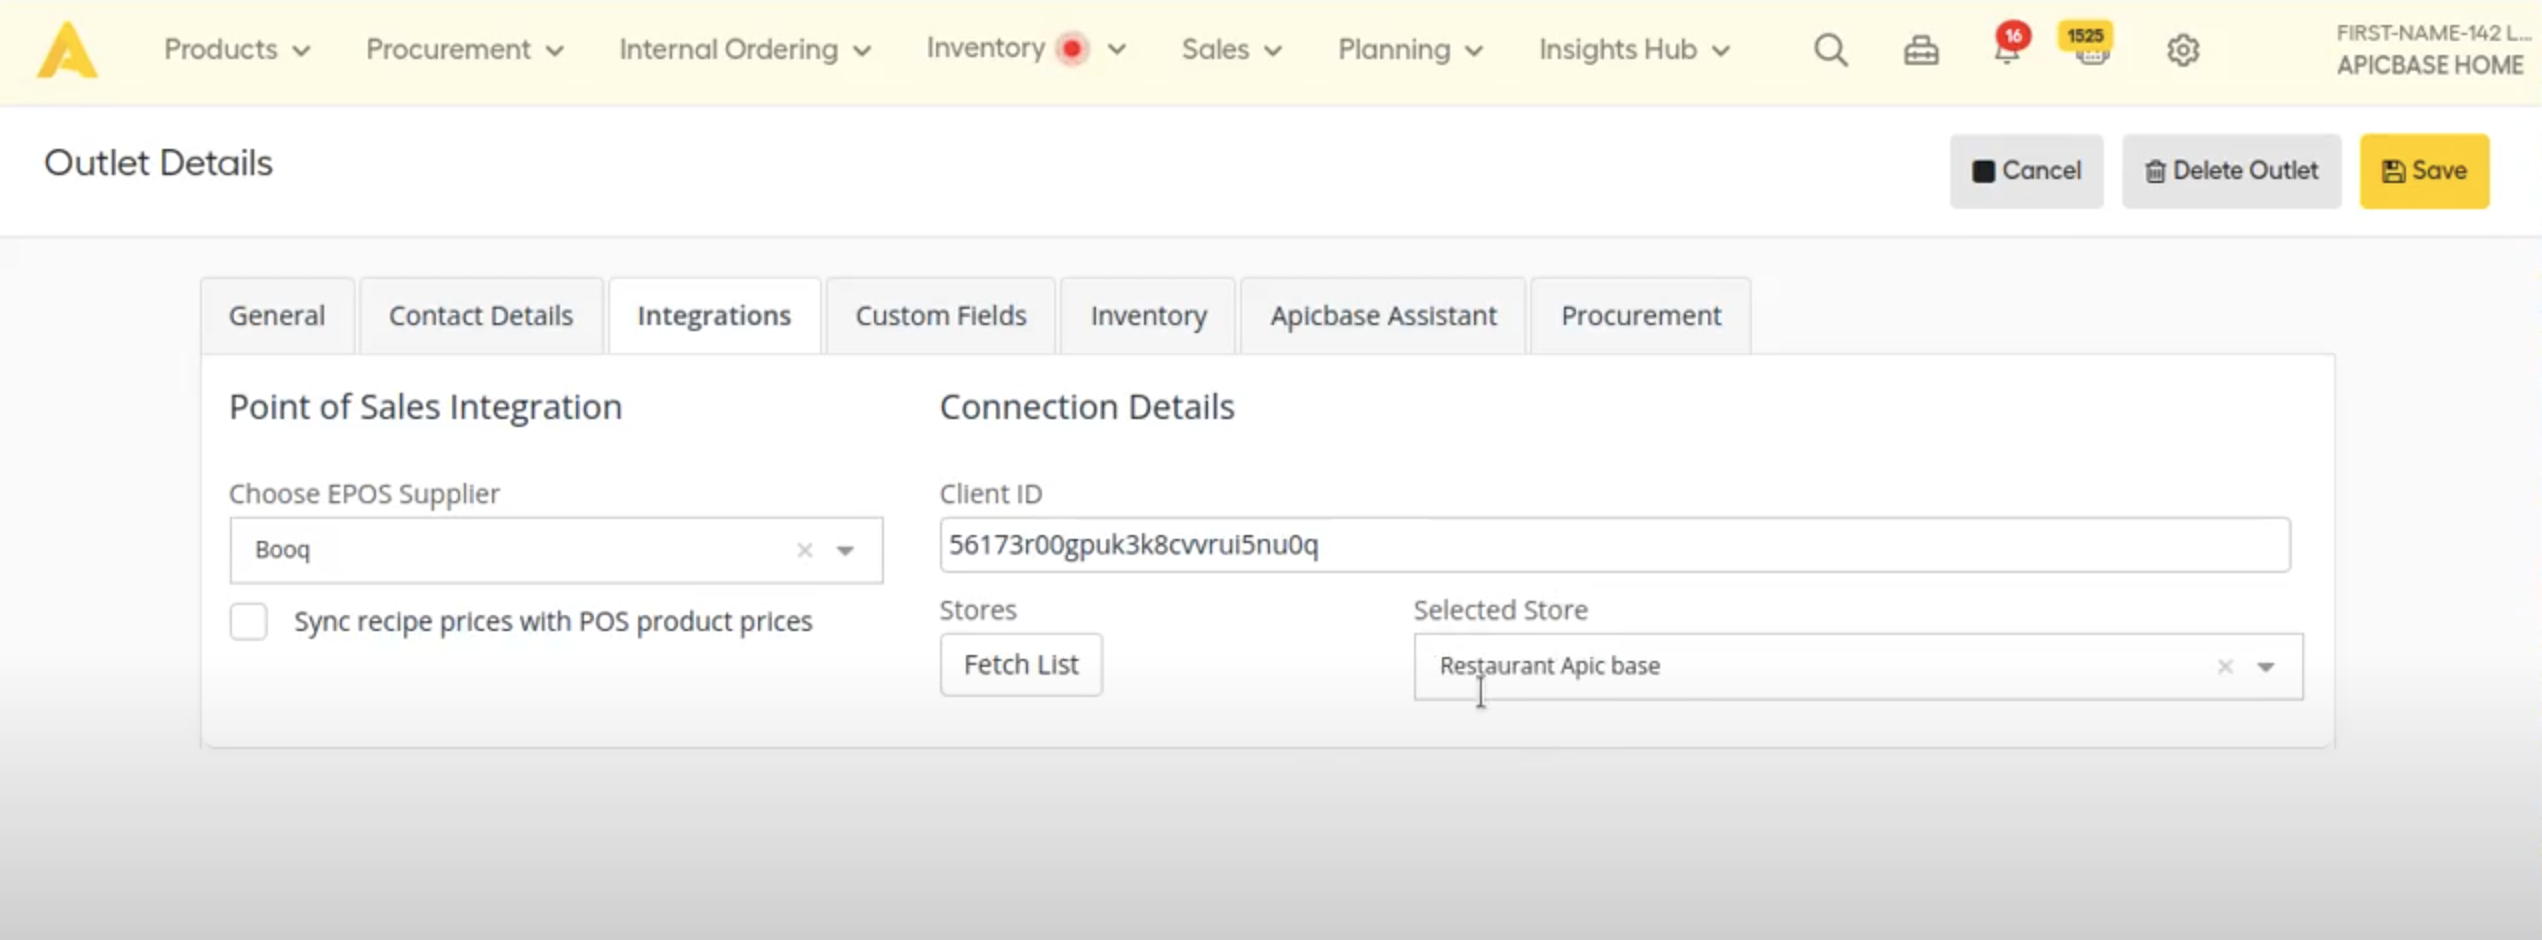Expand the Products menu
This screenshot has width=2542, height=940.
[237, 49]
